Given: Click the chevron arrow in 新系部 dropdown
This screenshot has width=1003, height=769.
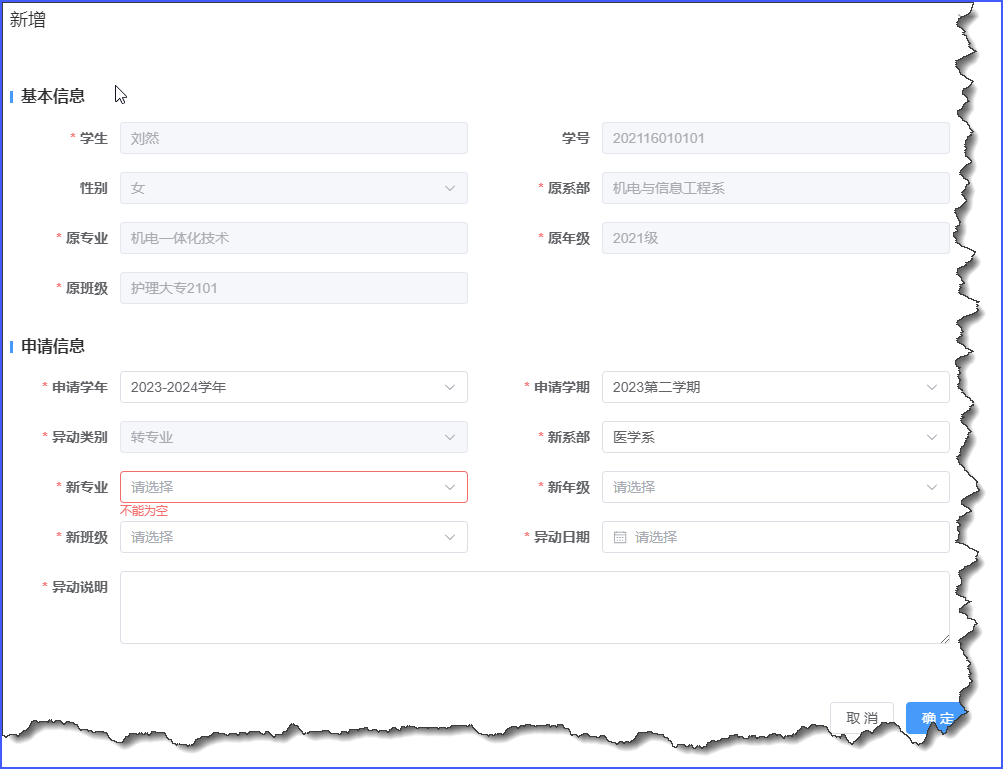Looking at the screenshot, I should [x=932, y=437].
